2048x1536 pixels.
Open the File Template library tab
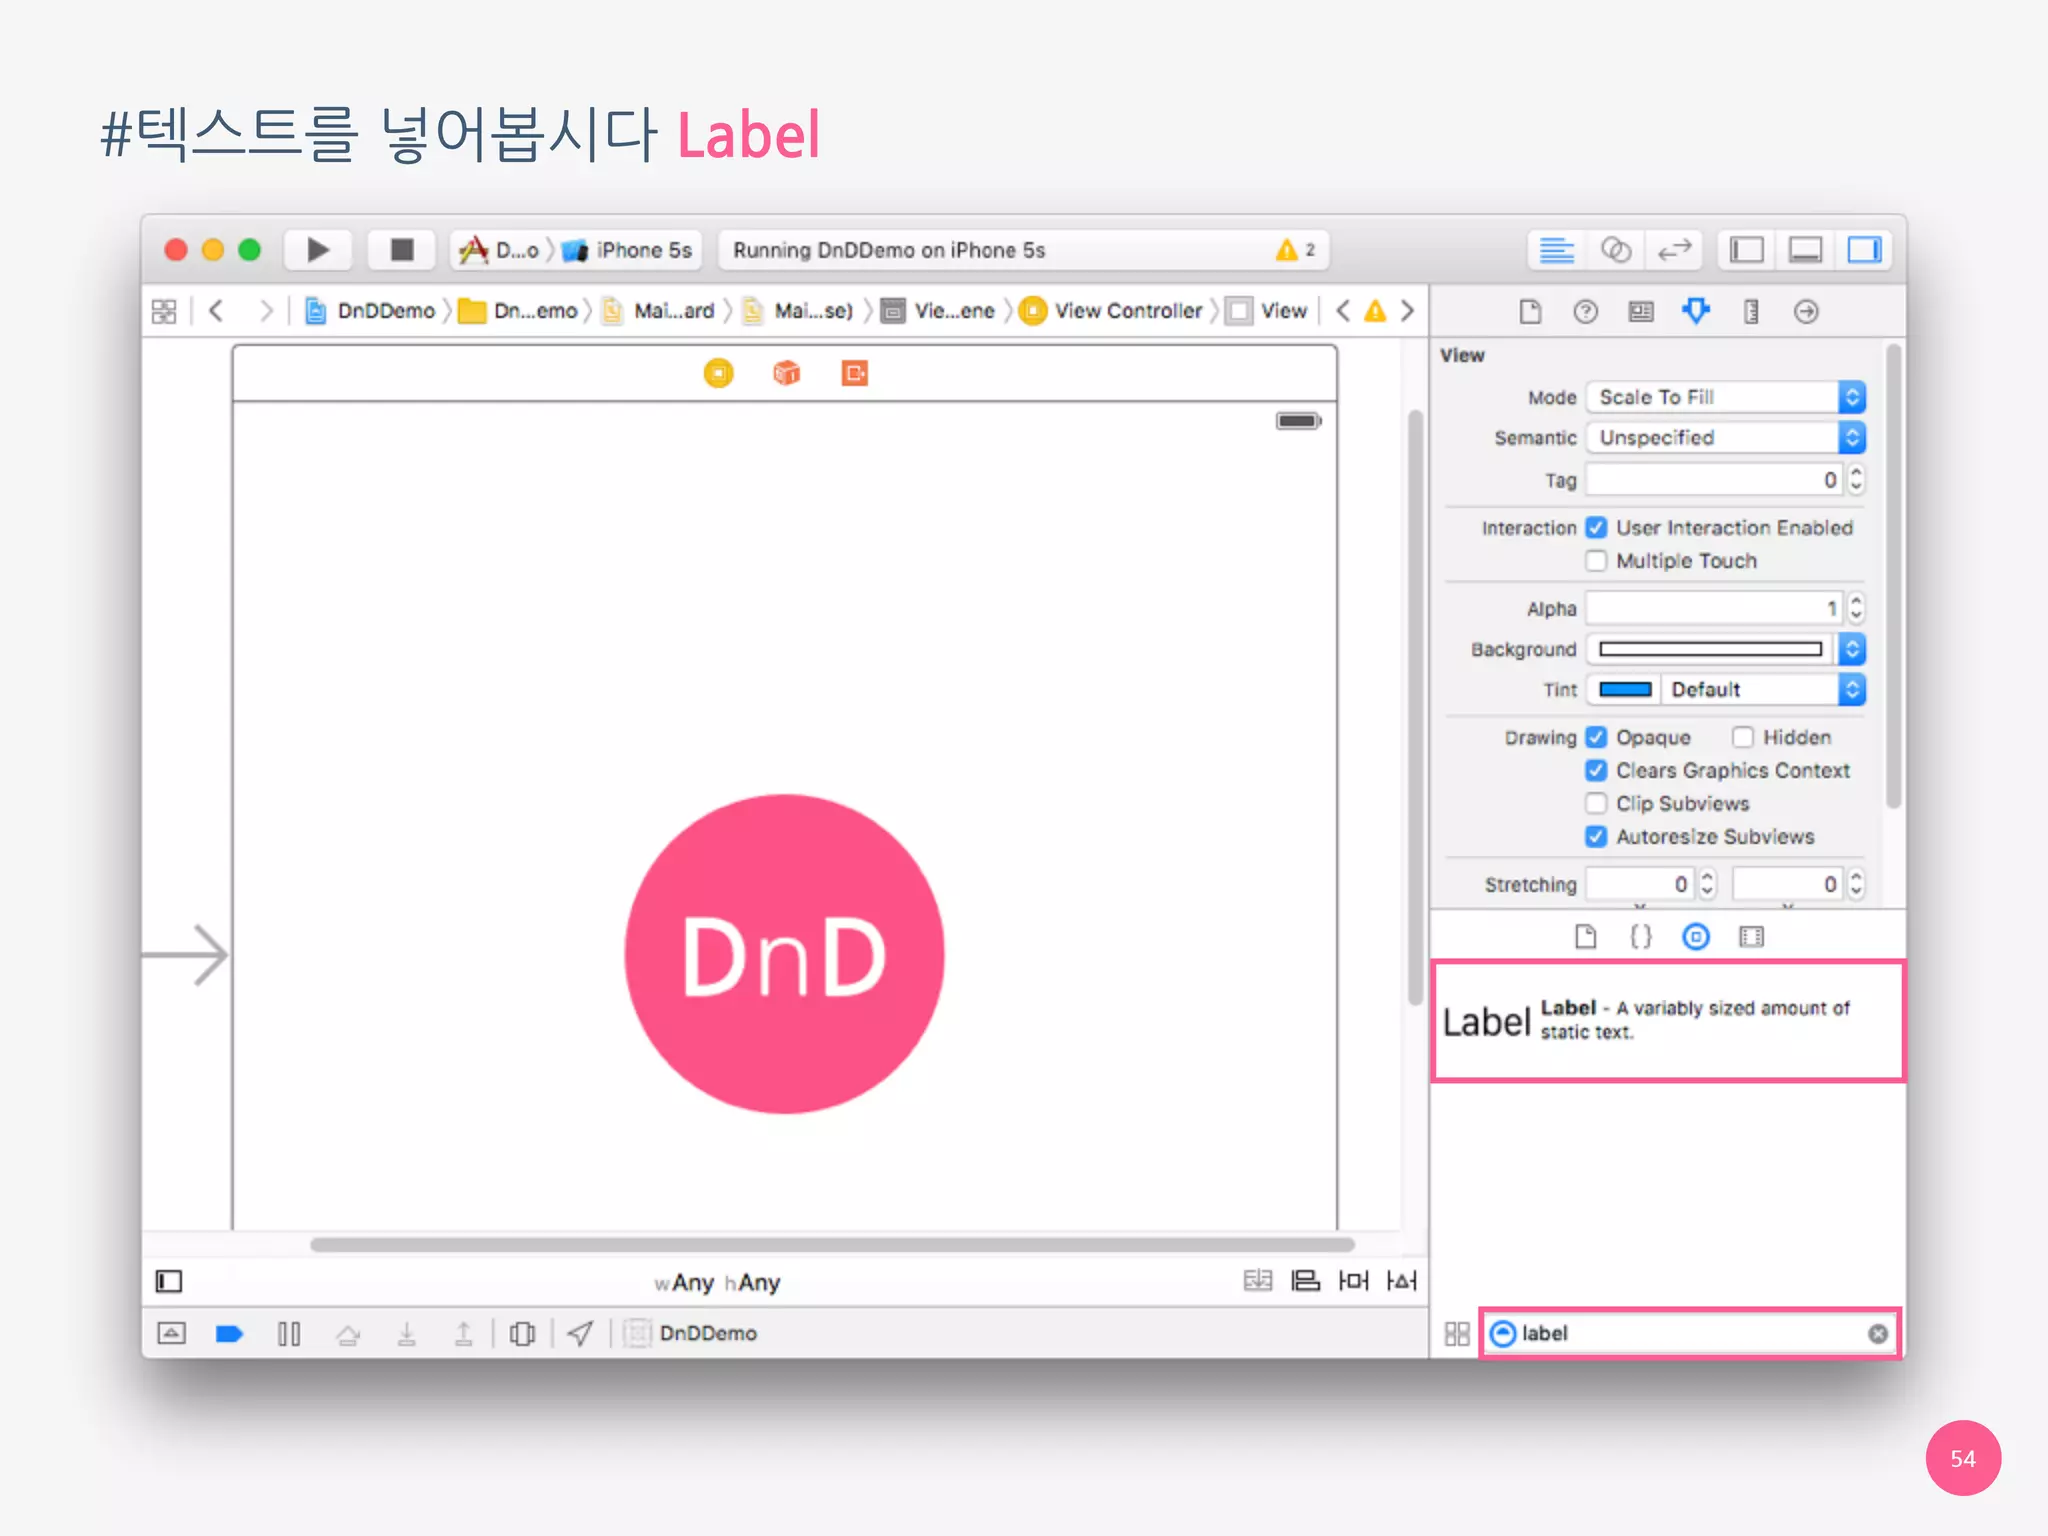[x=1586, y=937]
